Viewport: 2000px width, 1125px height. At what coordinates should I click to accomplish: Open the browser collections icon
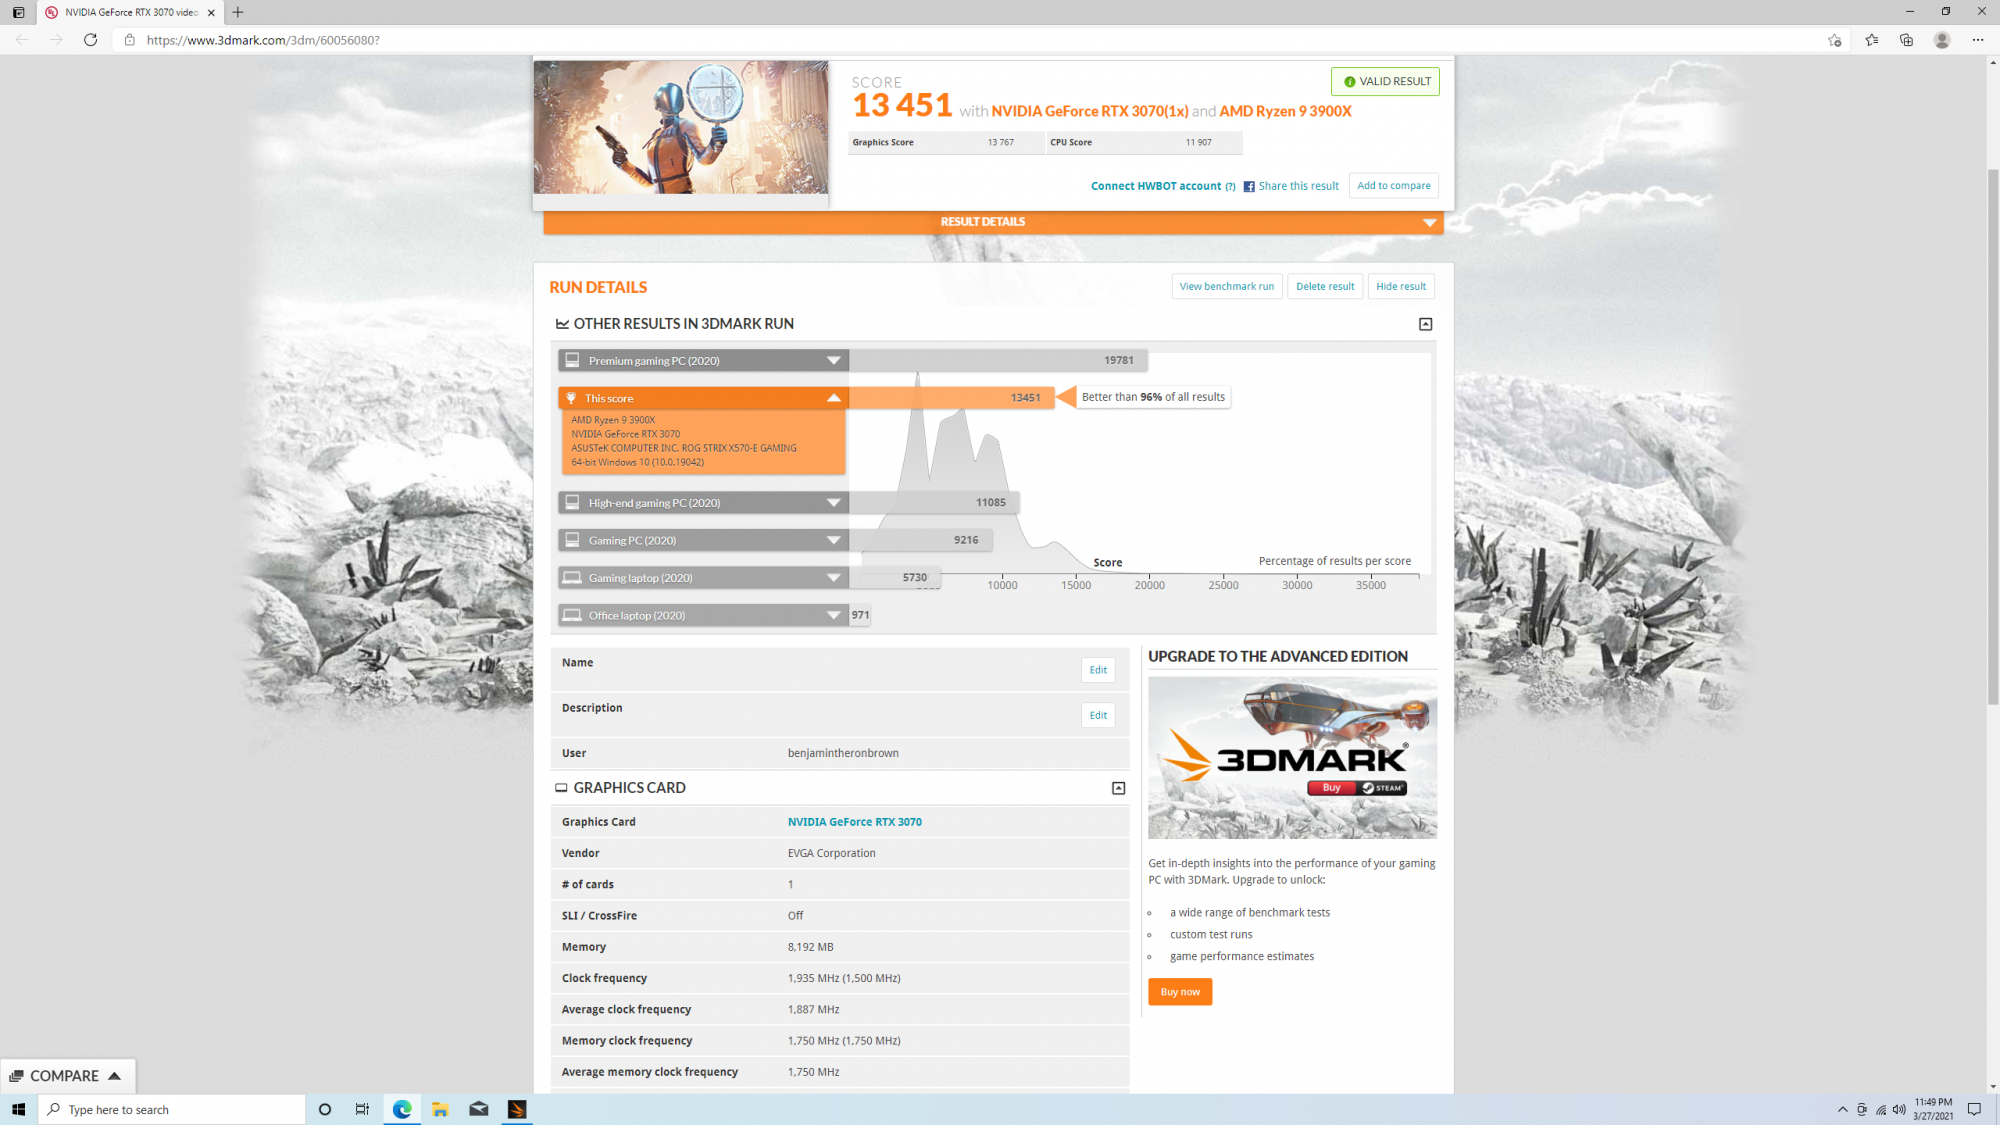(1906, 40)
